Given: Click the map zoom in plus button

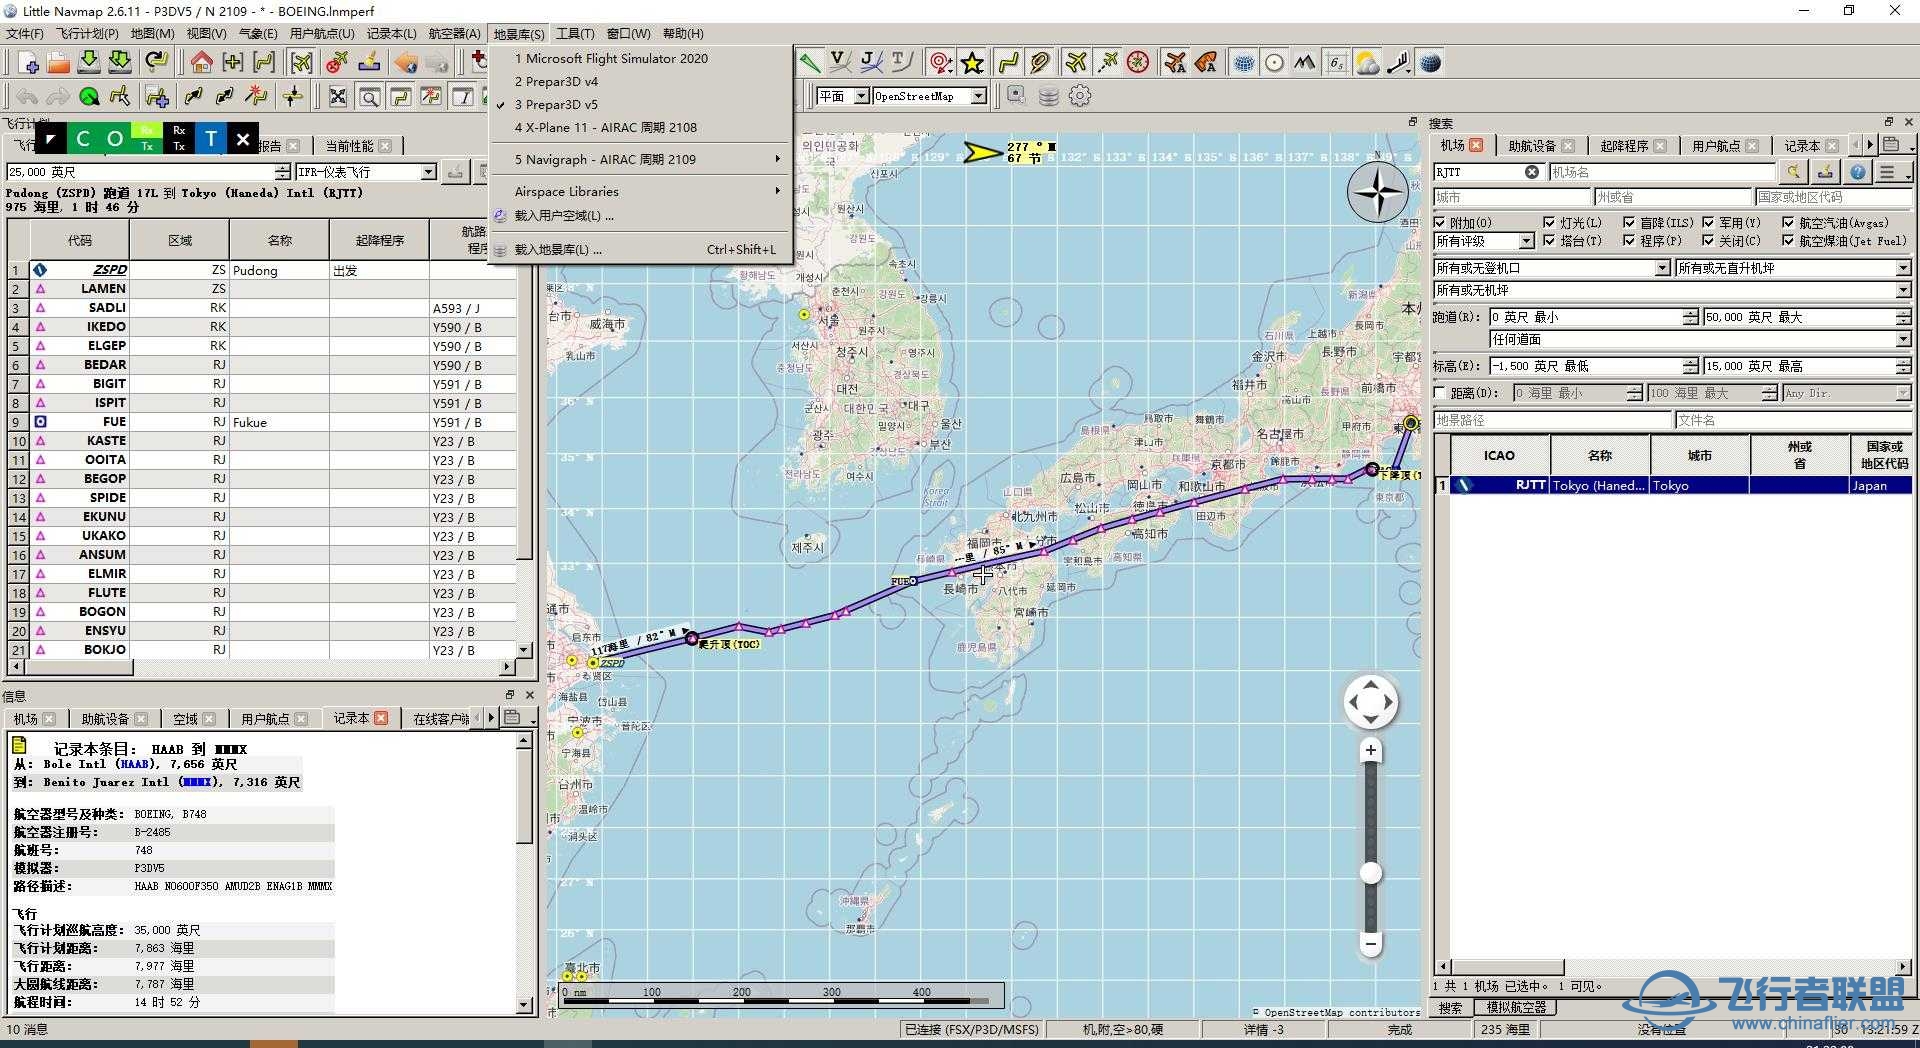Looking at the screenshot, I should [x=1371, y=750].
